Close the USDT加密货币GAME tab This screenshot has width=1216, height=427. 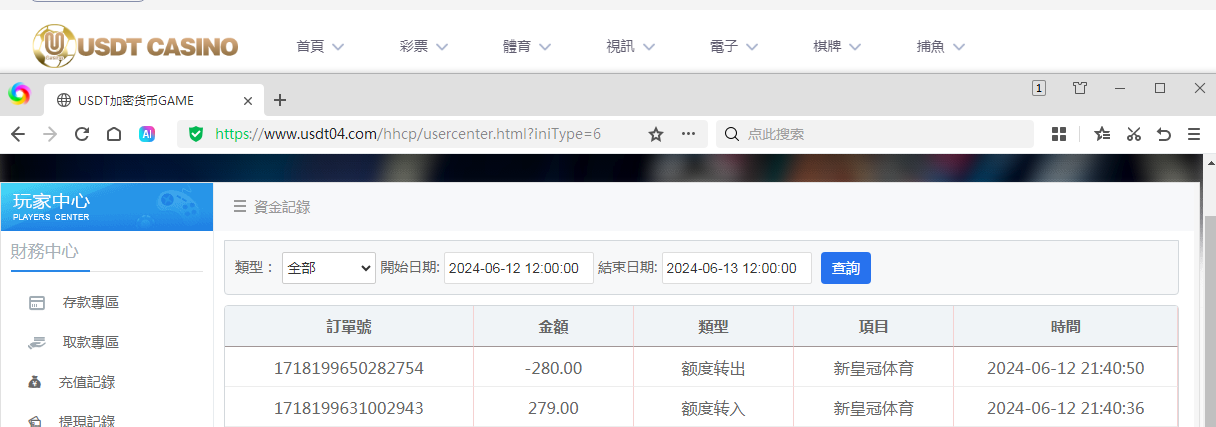248,100
